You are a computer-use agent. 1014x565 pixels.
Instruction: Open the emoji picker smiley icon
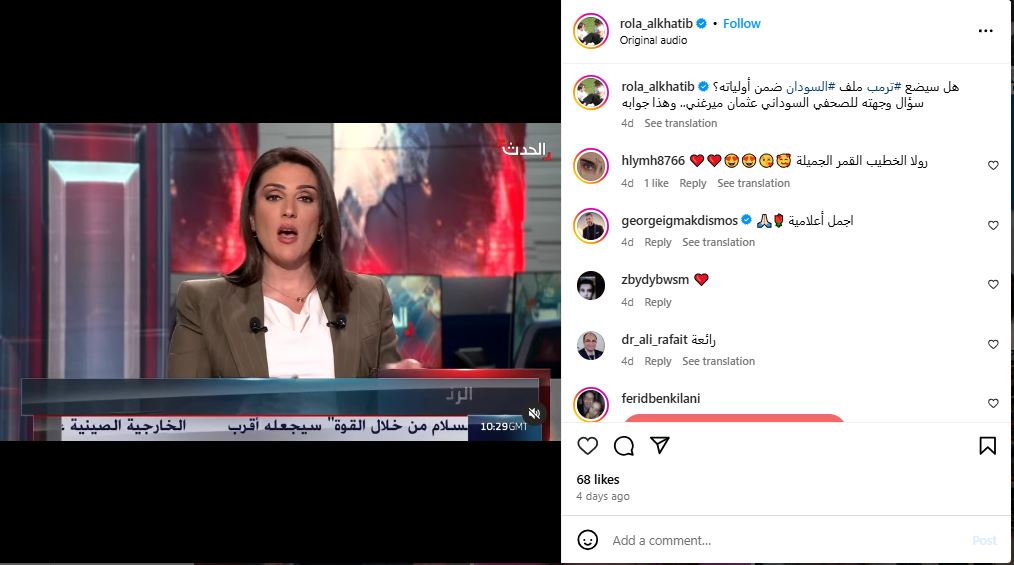587,540
